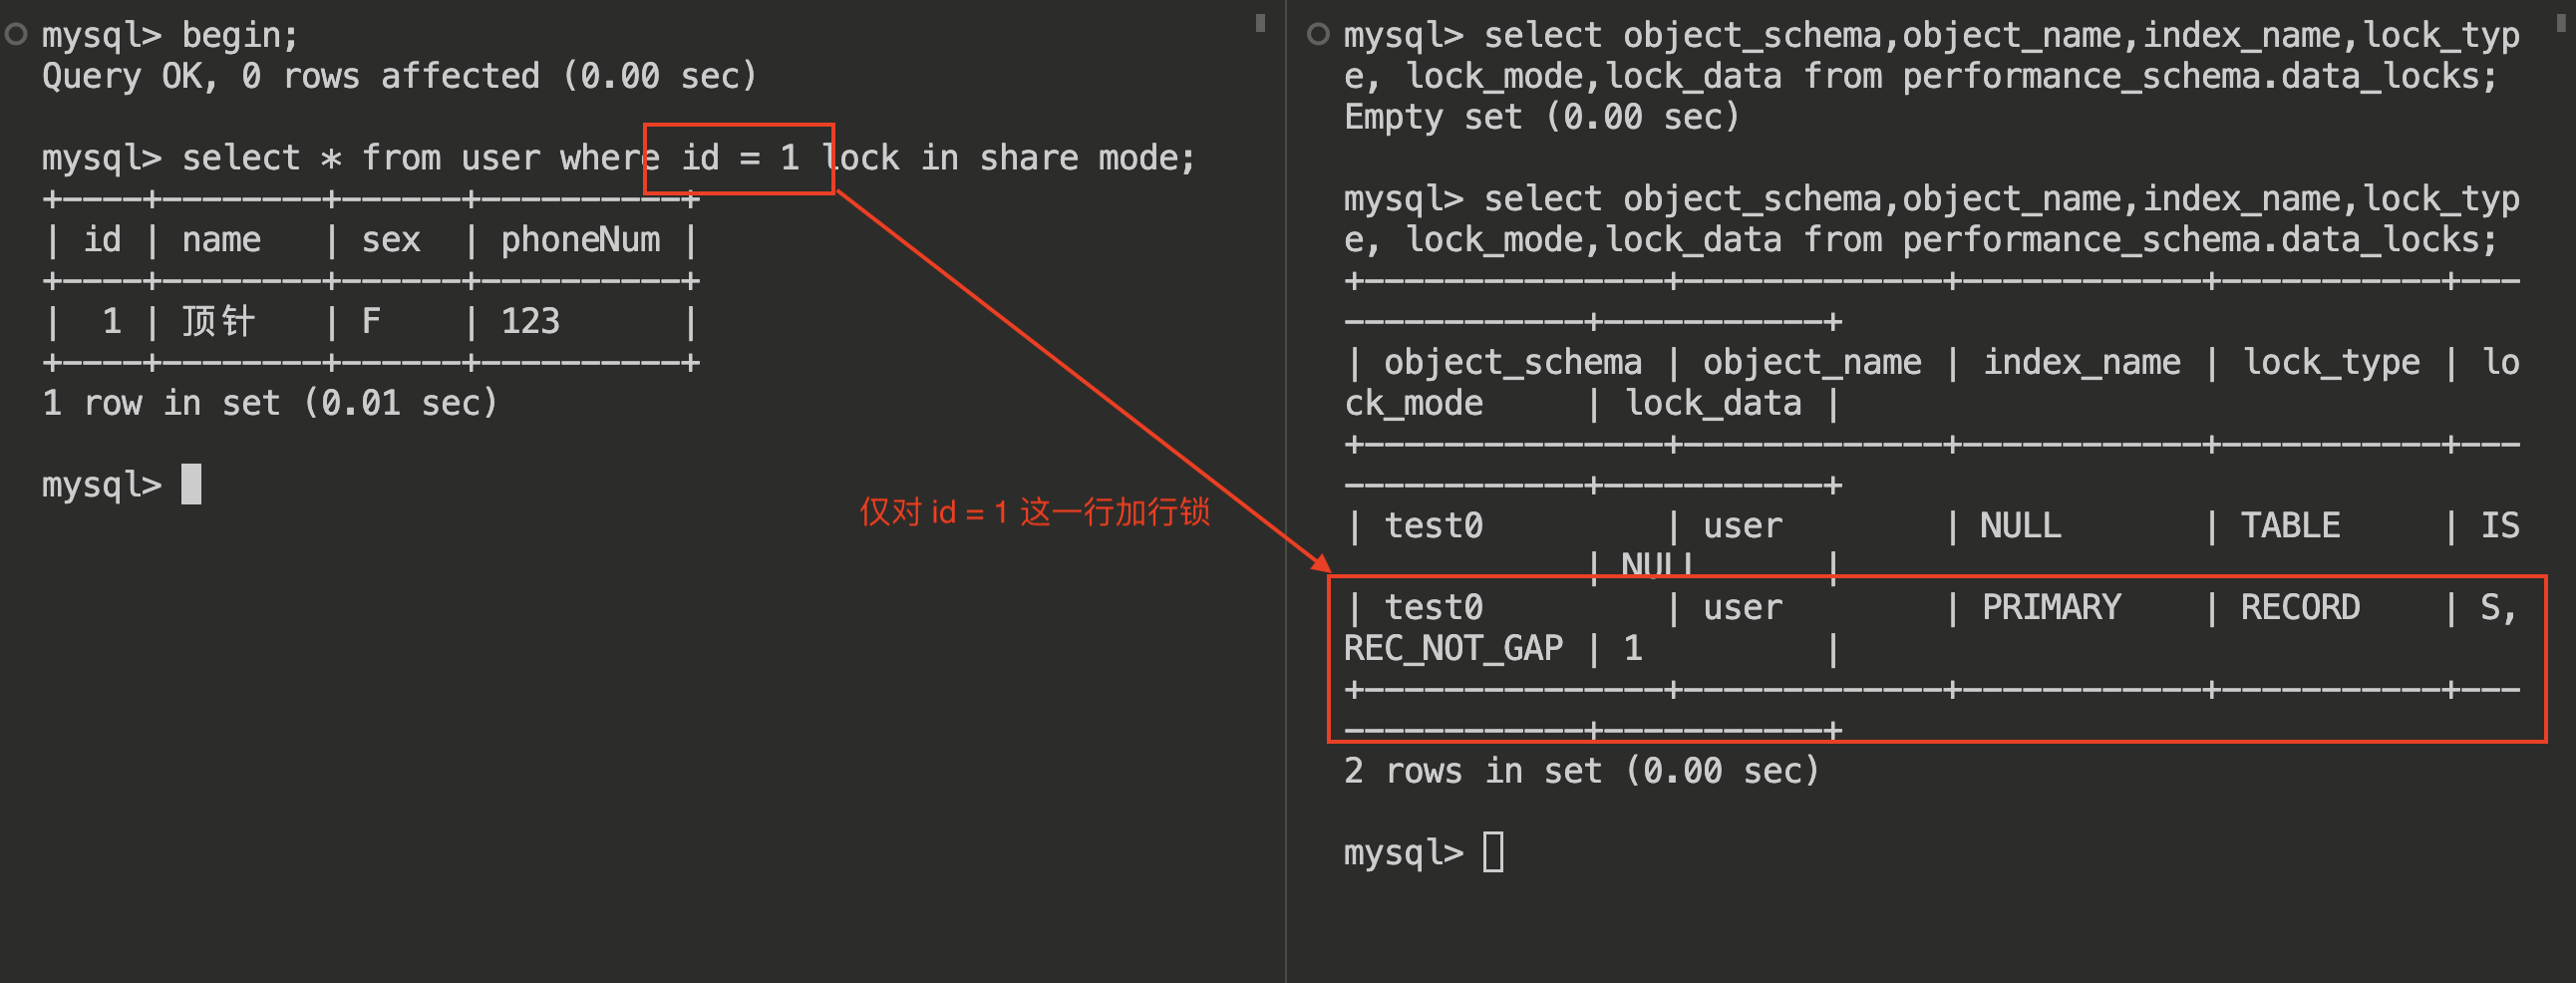The image size is (2576, 983).
Task: Click the "2 rows in set" result line
Action: point(1581,770)
